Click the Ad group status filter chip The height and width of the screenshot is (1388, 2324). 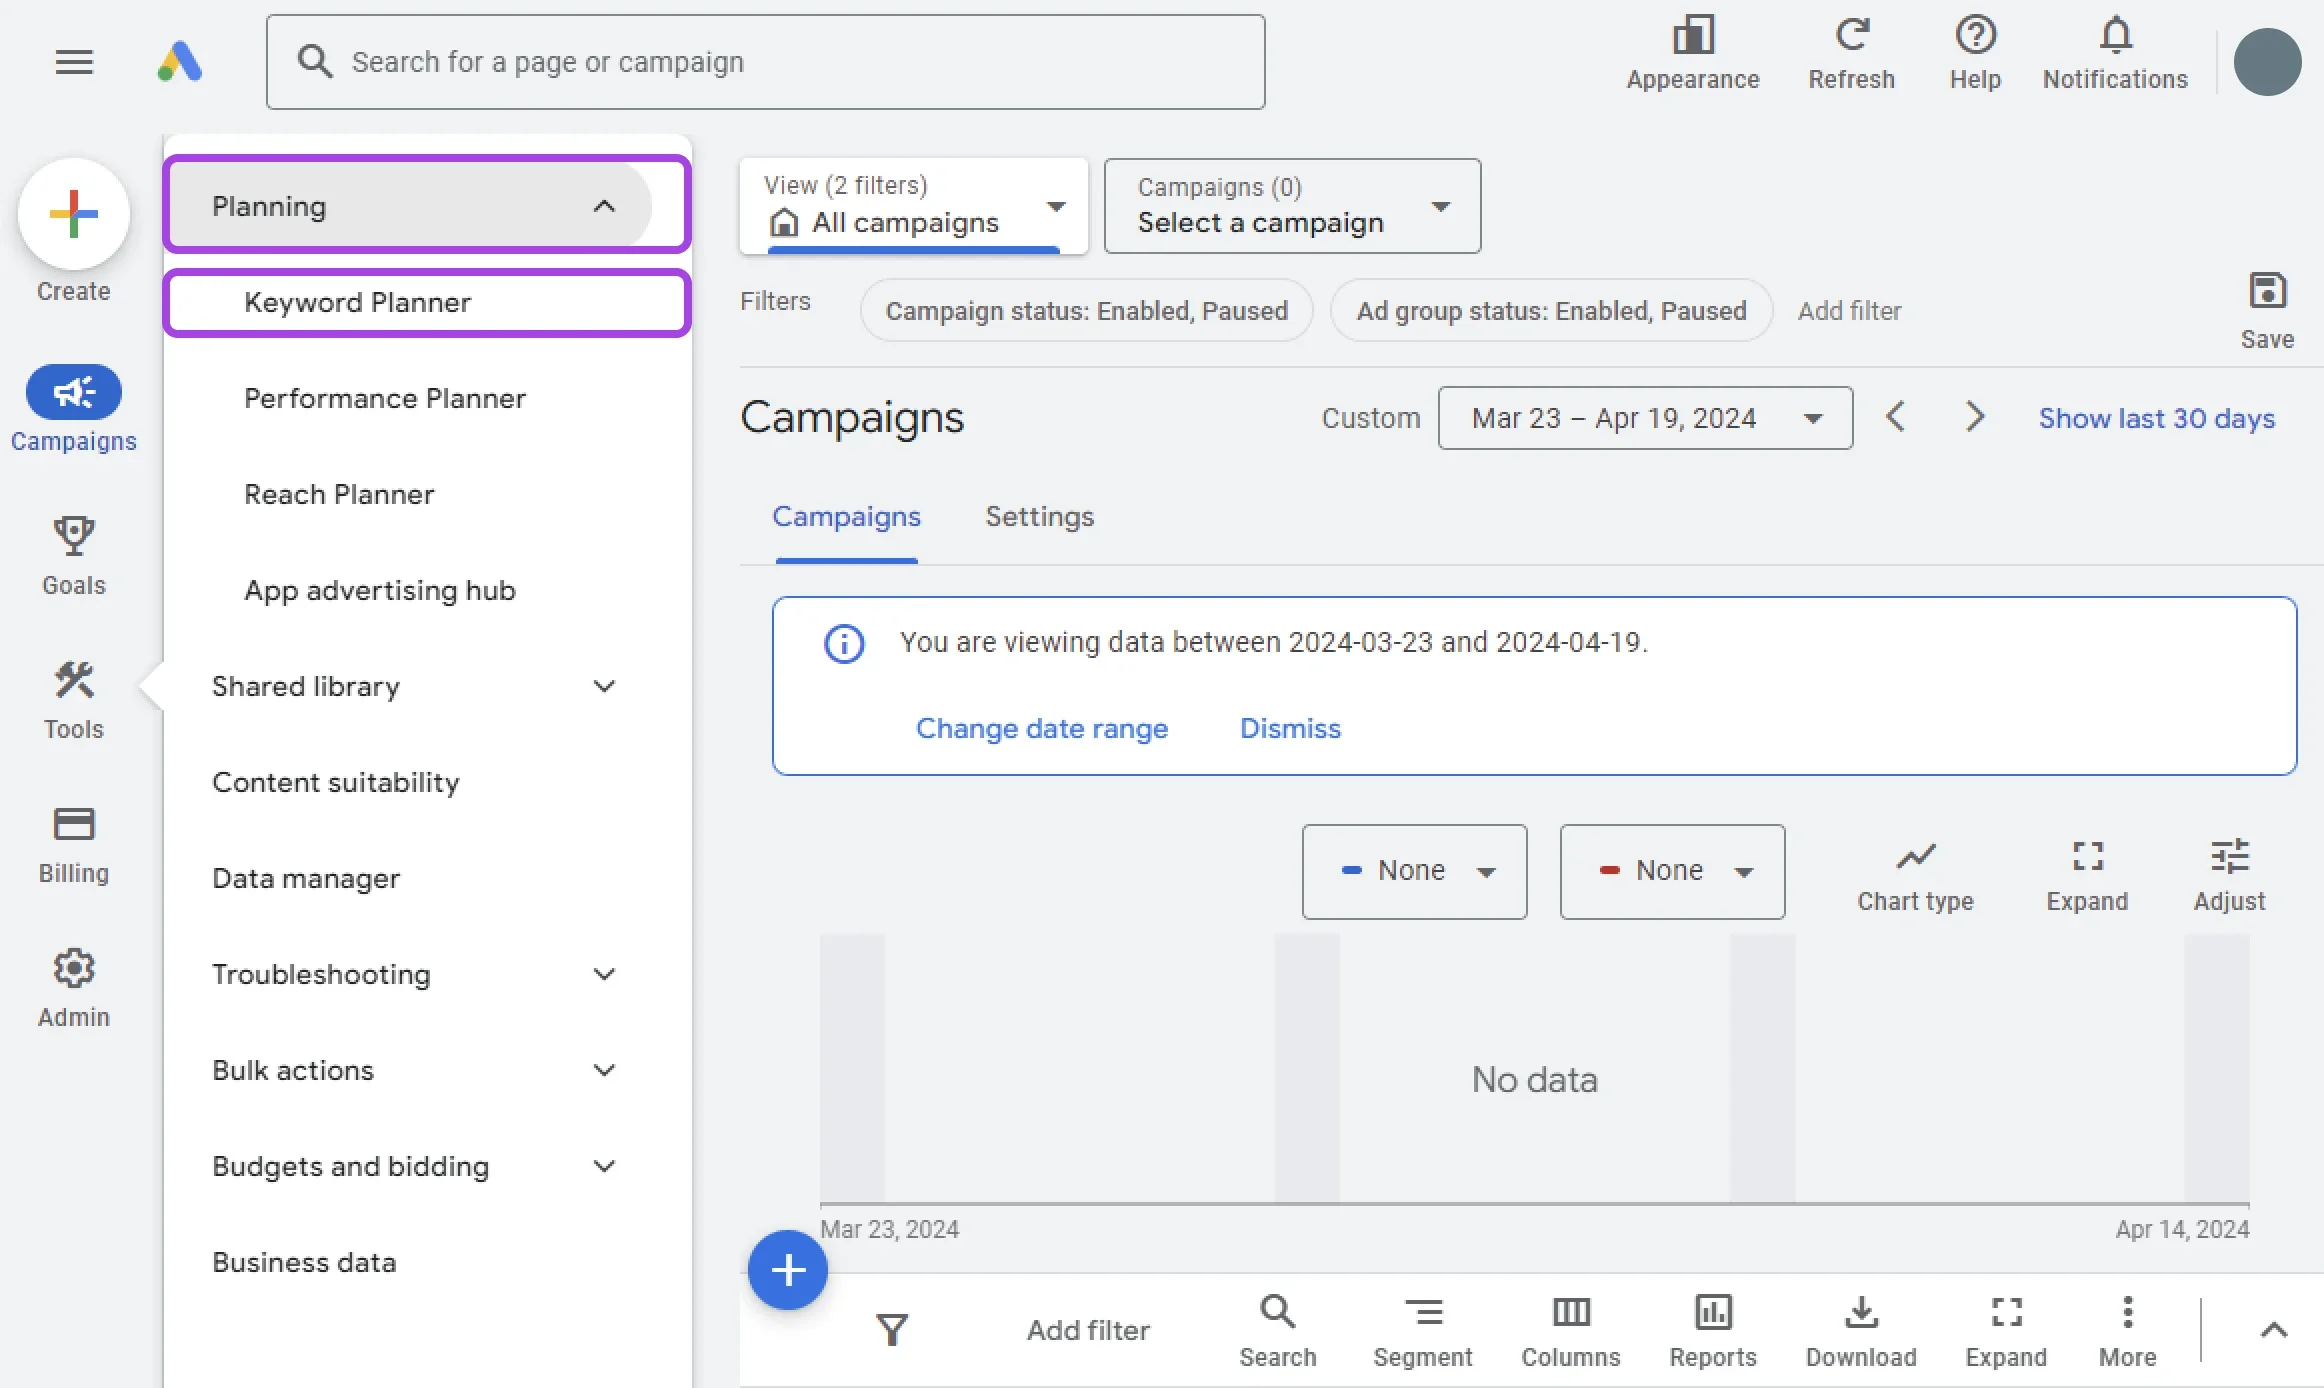point(1551,310)
